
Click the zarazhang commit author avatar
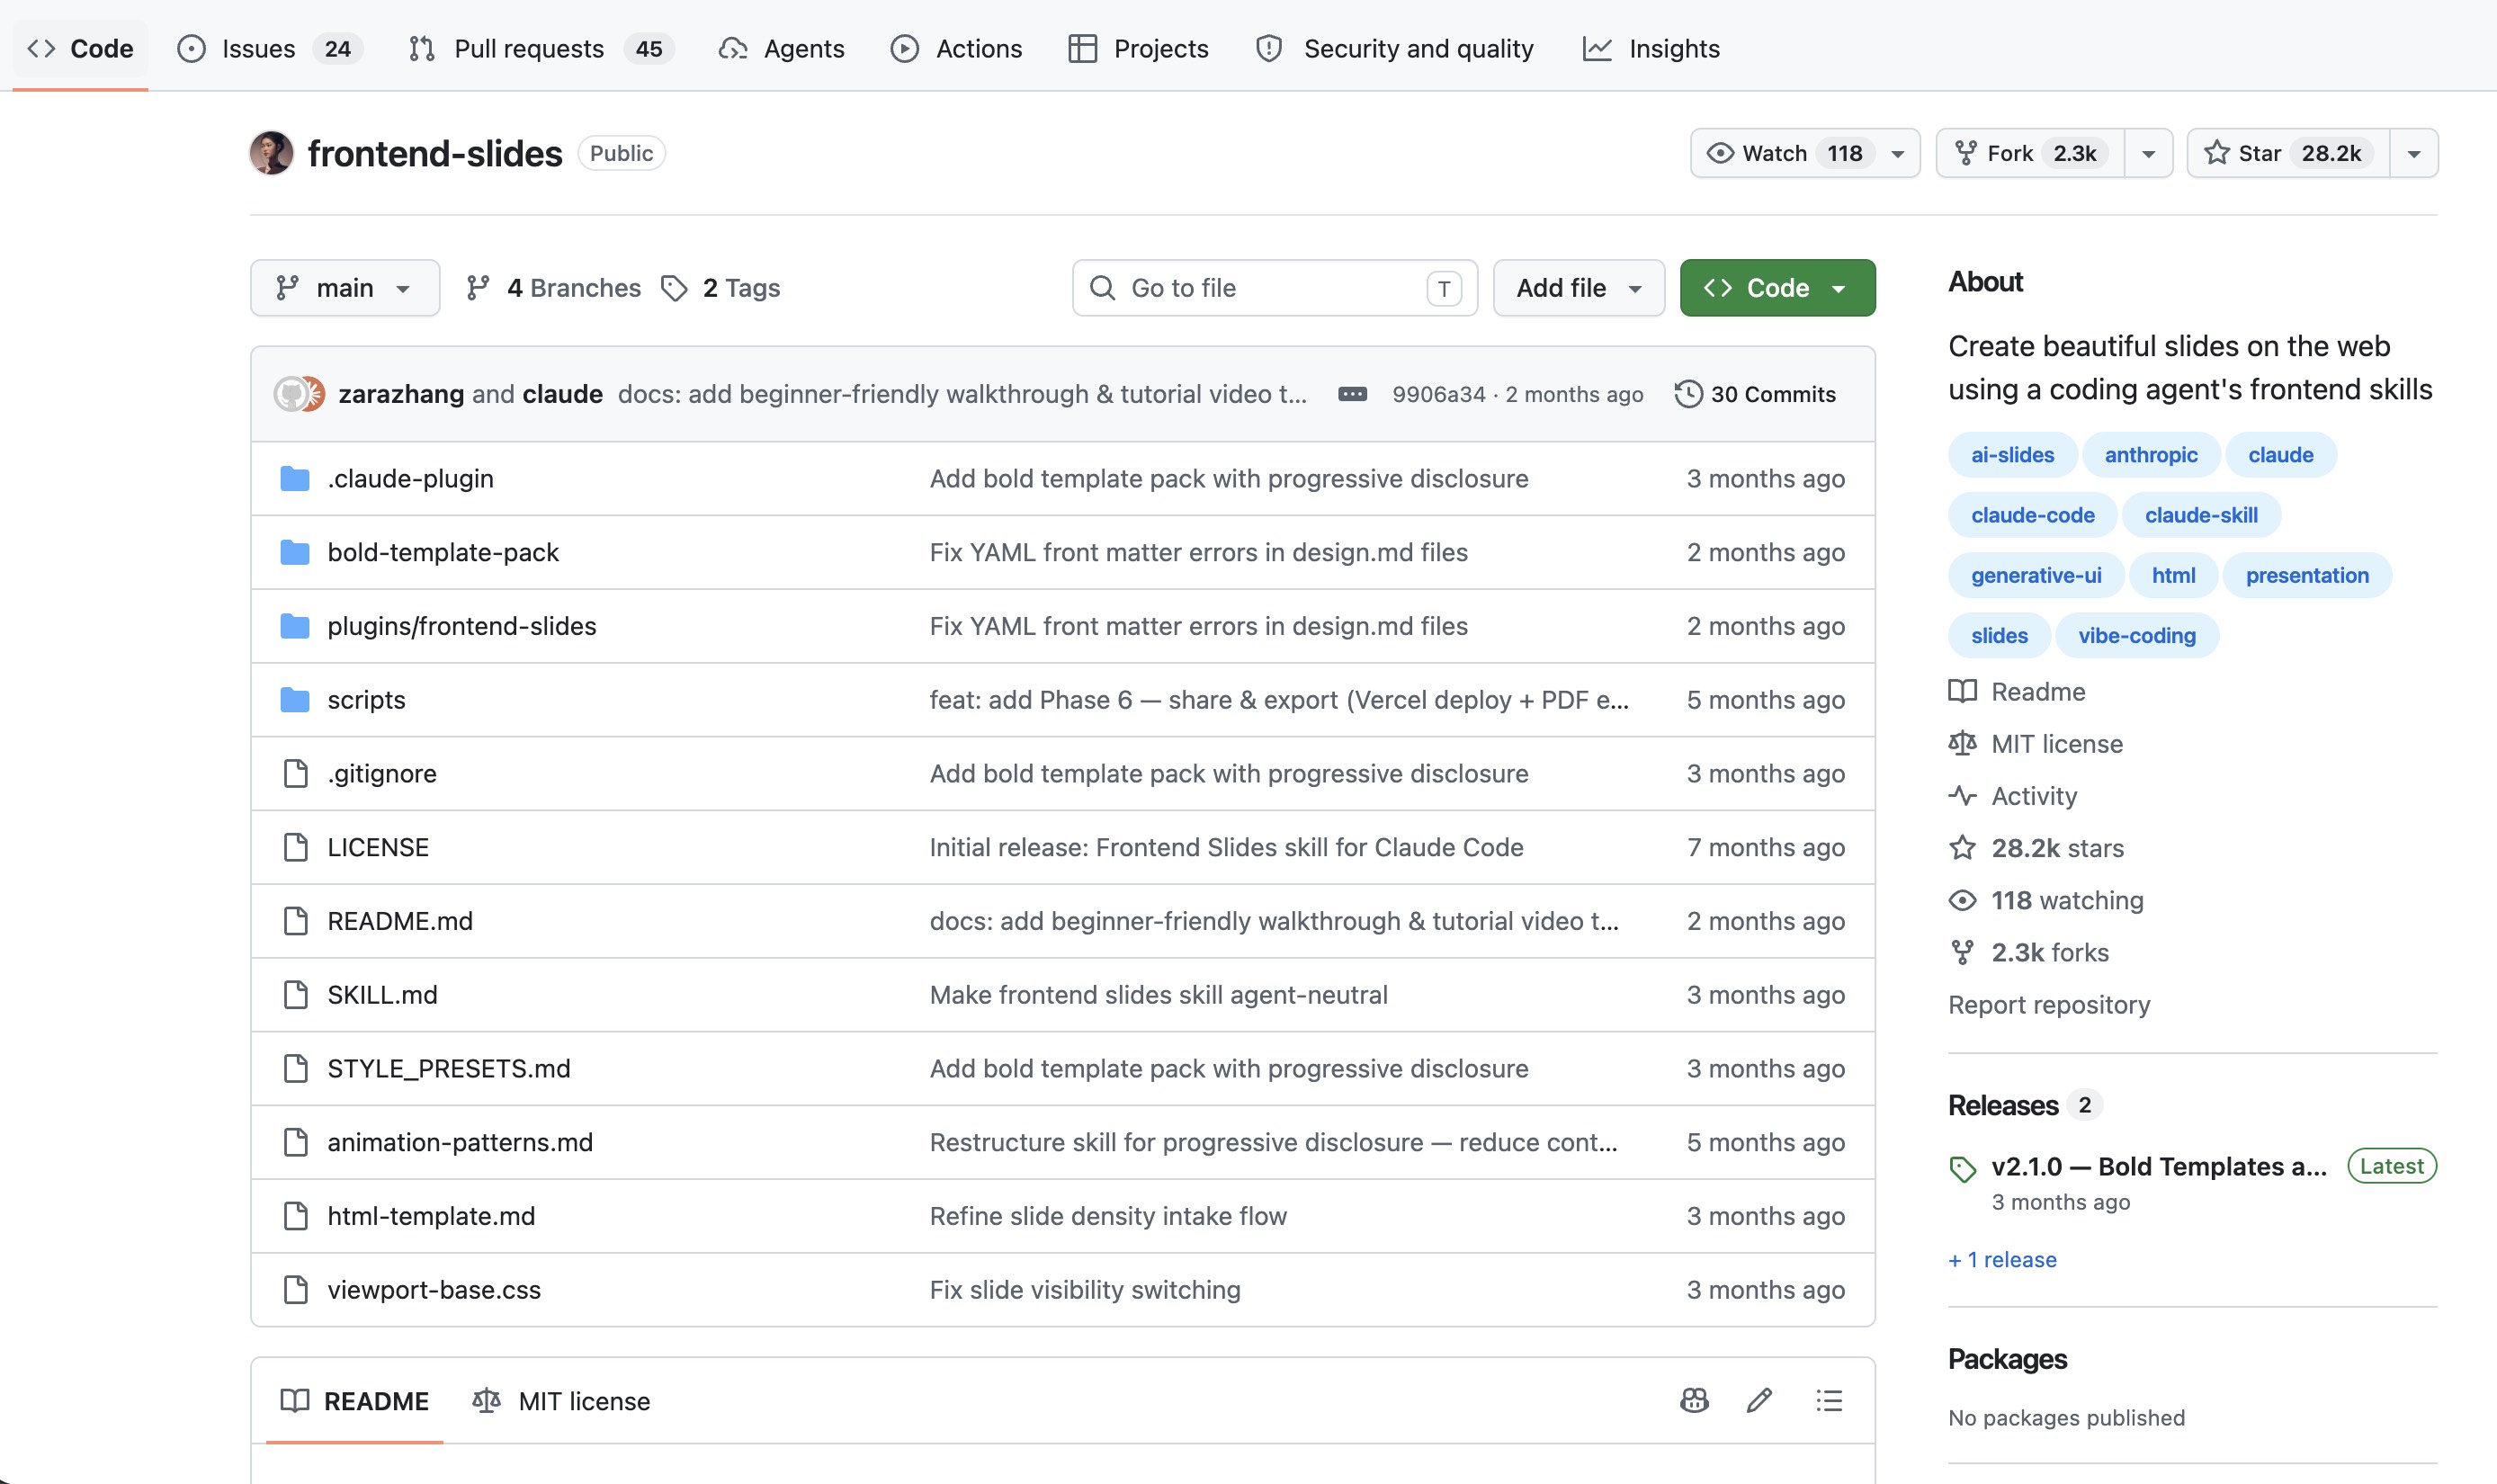click(291, 394)
